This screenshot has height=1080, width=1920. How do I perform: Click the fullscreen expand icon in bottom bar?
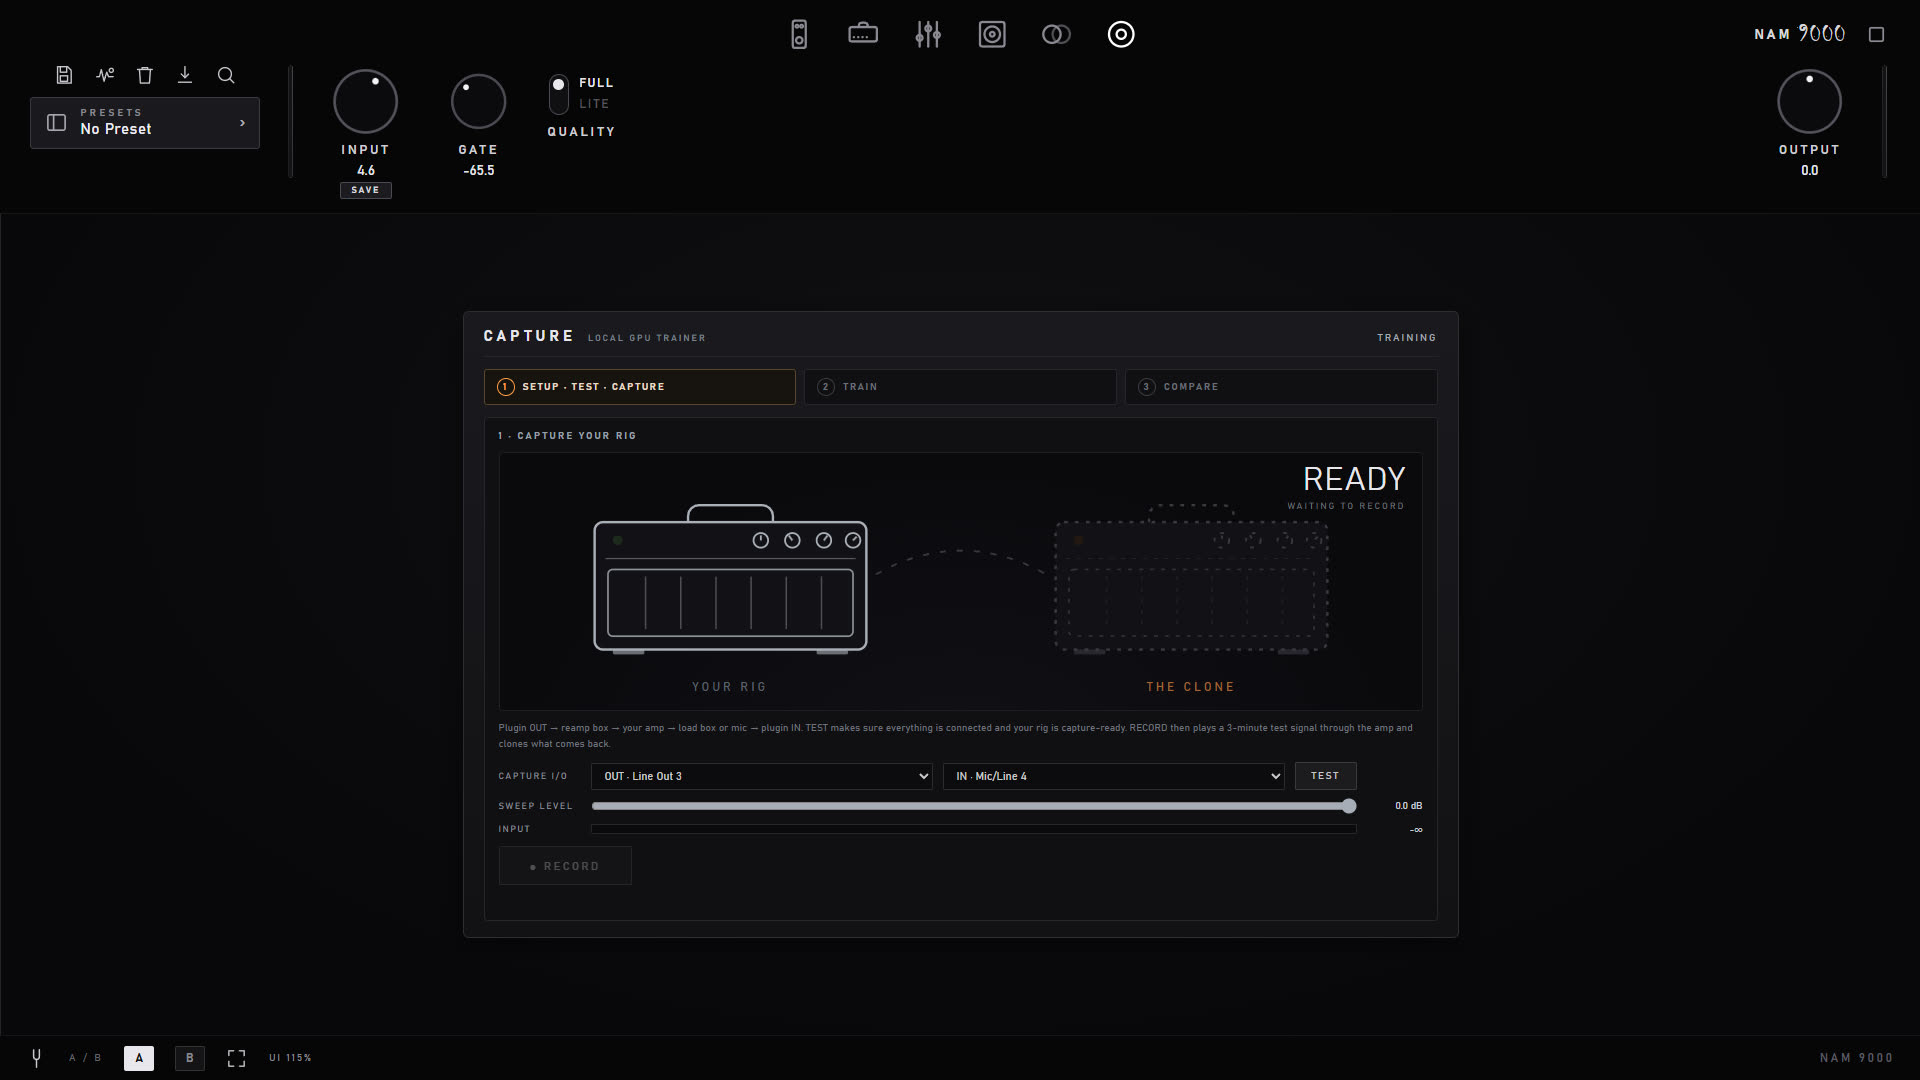coord(236,1058)
